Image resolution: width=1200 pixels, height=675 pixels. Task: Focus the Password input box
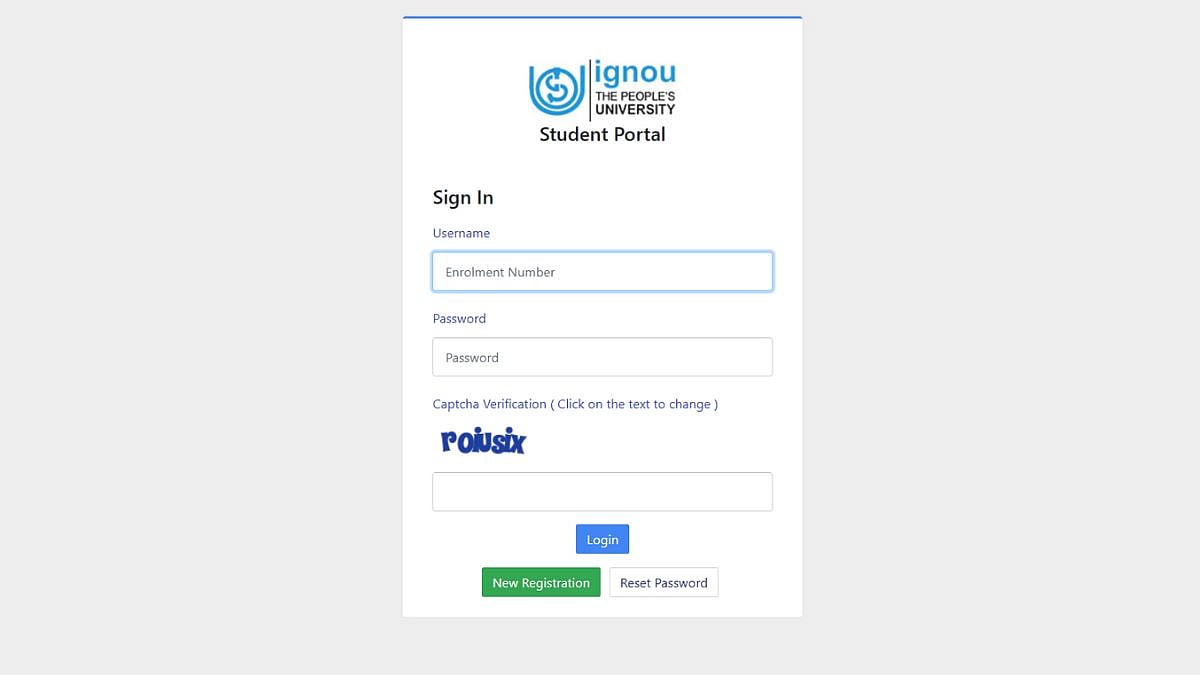coord(602,357)
